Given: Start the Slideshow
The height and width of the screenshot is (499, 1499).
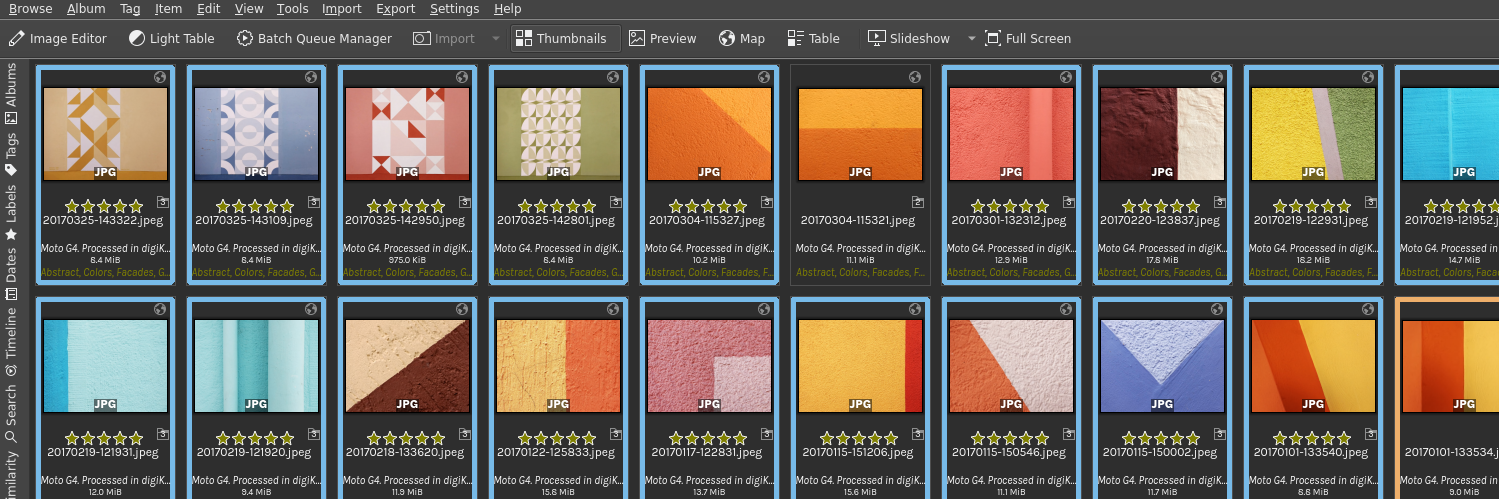Looking at the screenshot, I should pos(908,39).
